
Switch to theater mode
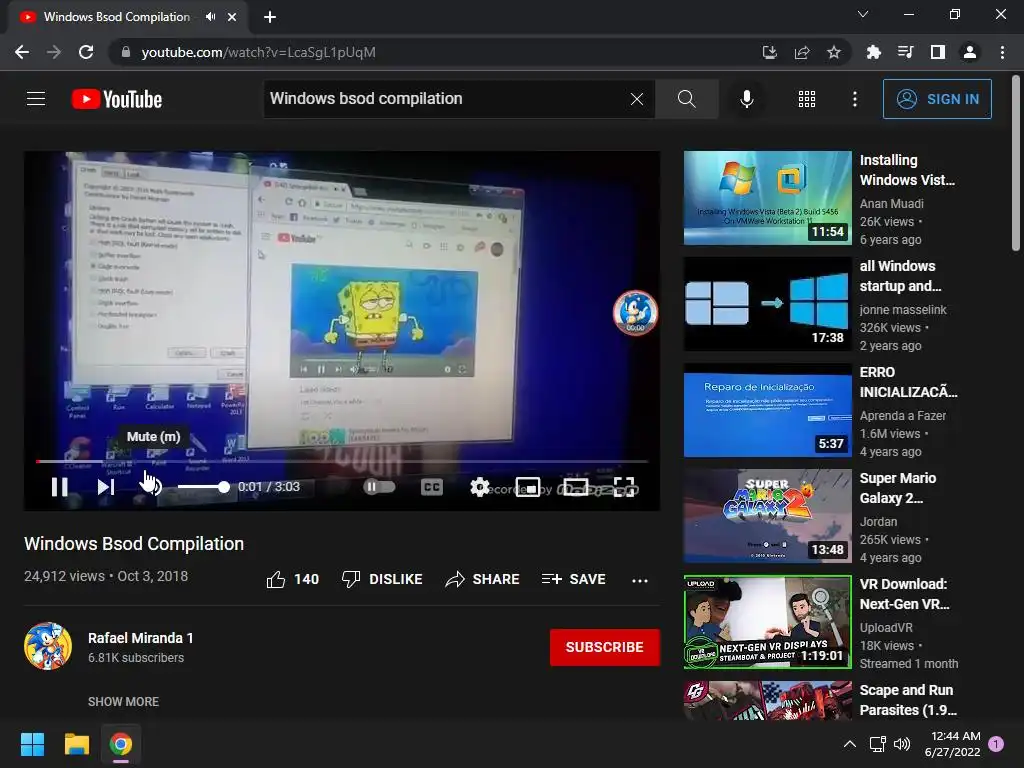tap(575, 487)
